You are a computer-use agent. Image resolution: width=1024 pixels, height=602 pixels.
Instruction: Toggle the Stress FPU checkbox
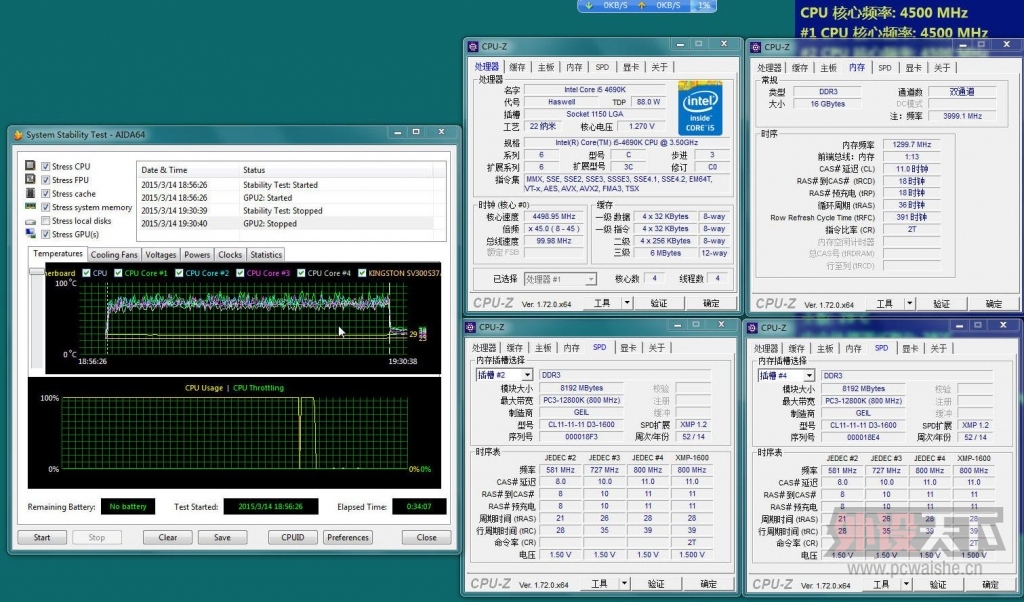pos(46,180)
